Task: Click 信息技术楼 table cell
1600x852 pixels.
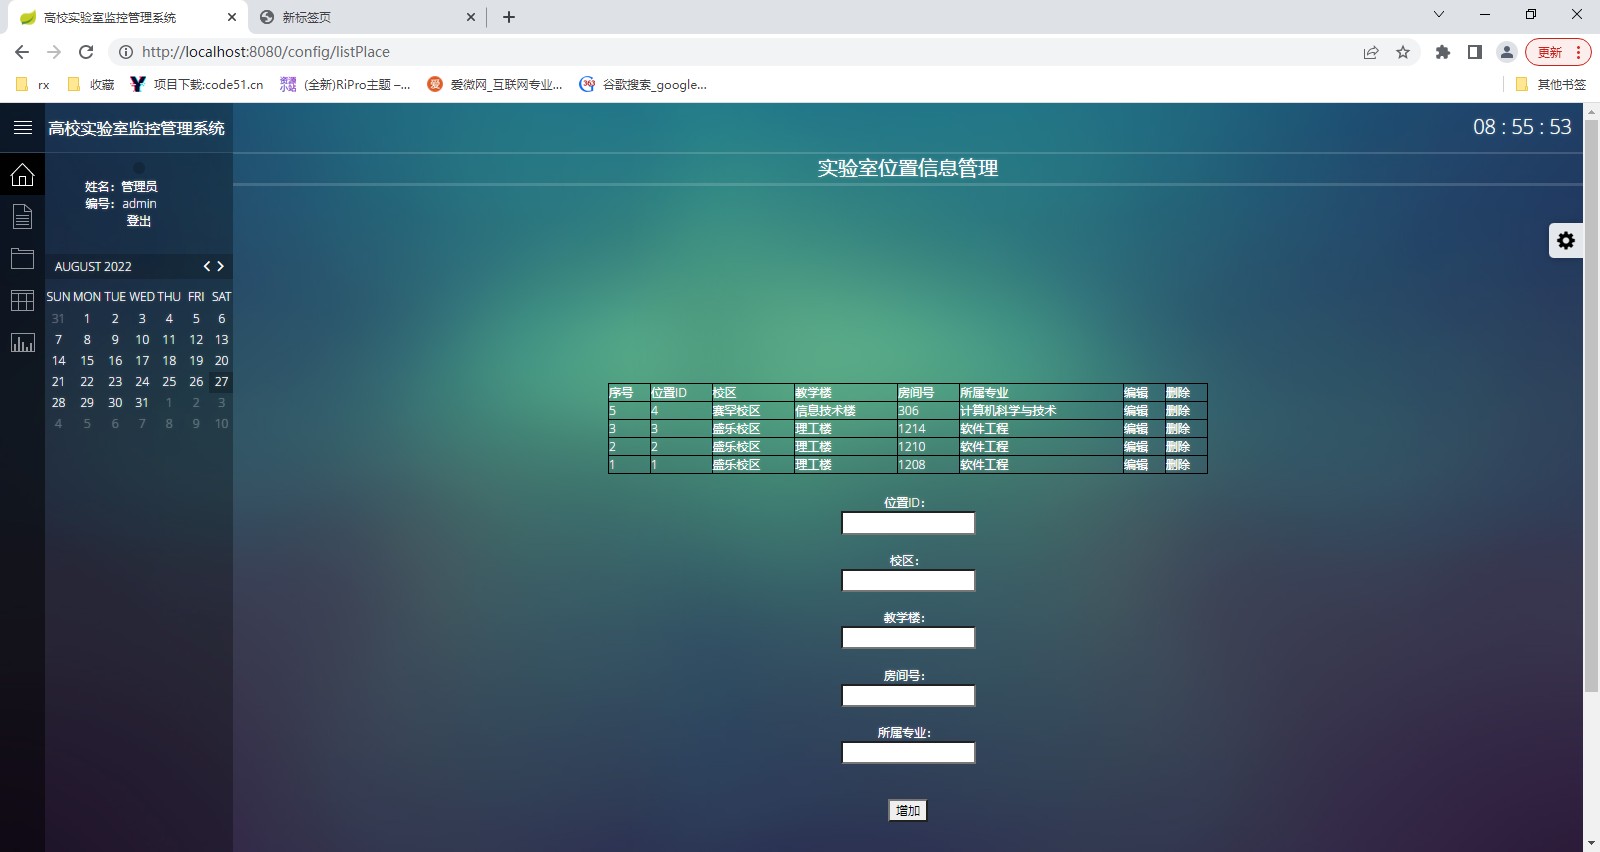Action: coord(844,411)
